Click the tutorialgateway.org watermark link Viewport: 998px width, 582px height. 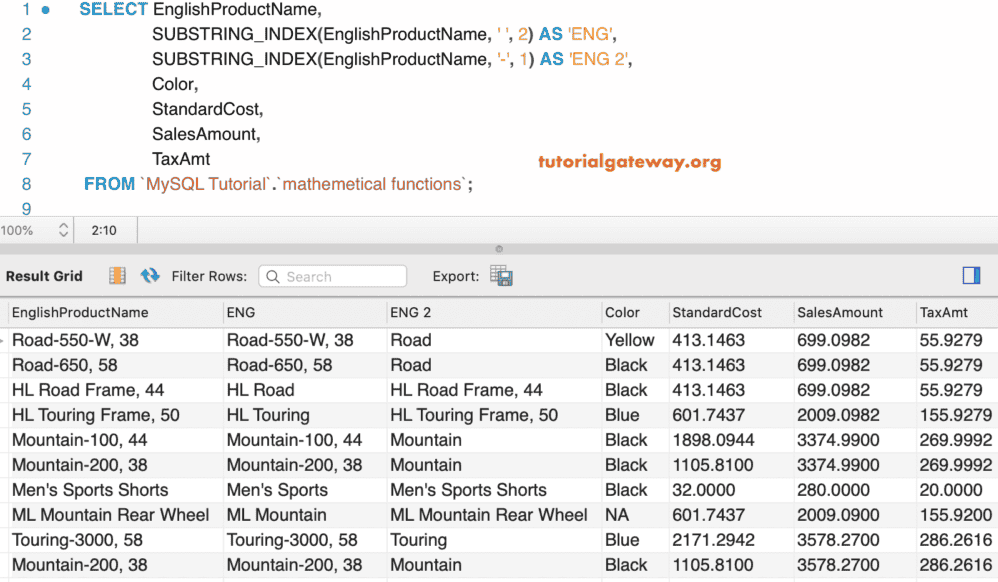point(630,161)
